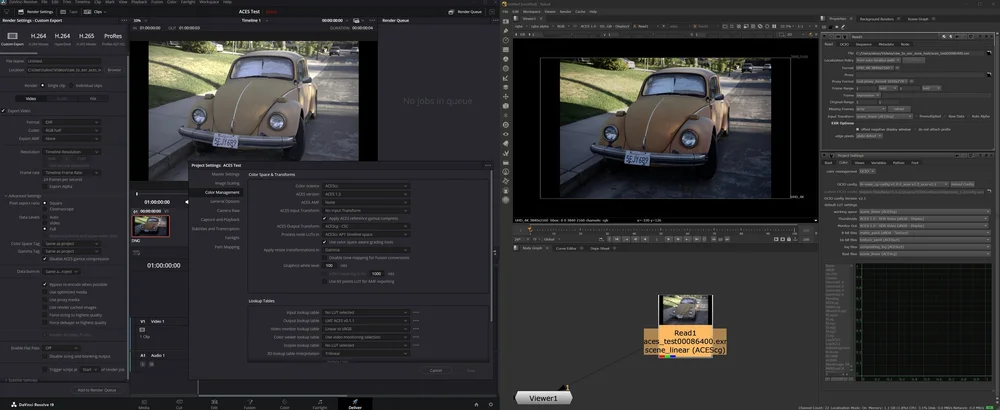
Task: Open the ACES version dropdown
Action: pyautogui.click(x=366, y=194)
